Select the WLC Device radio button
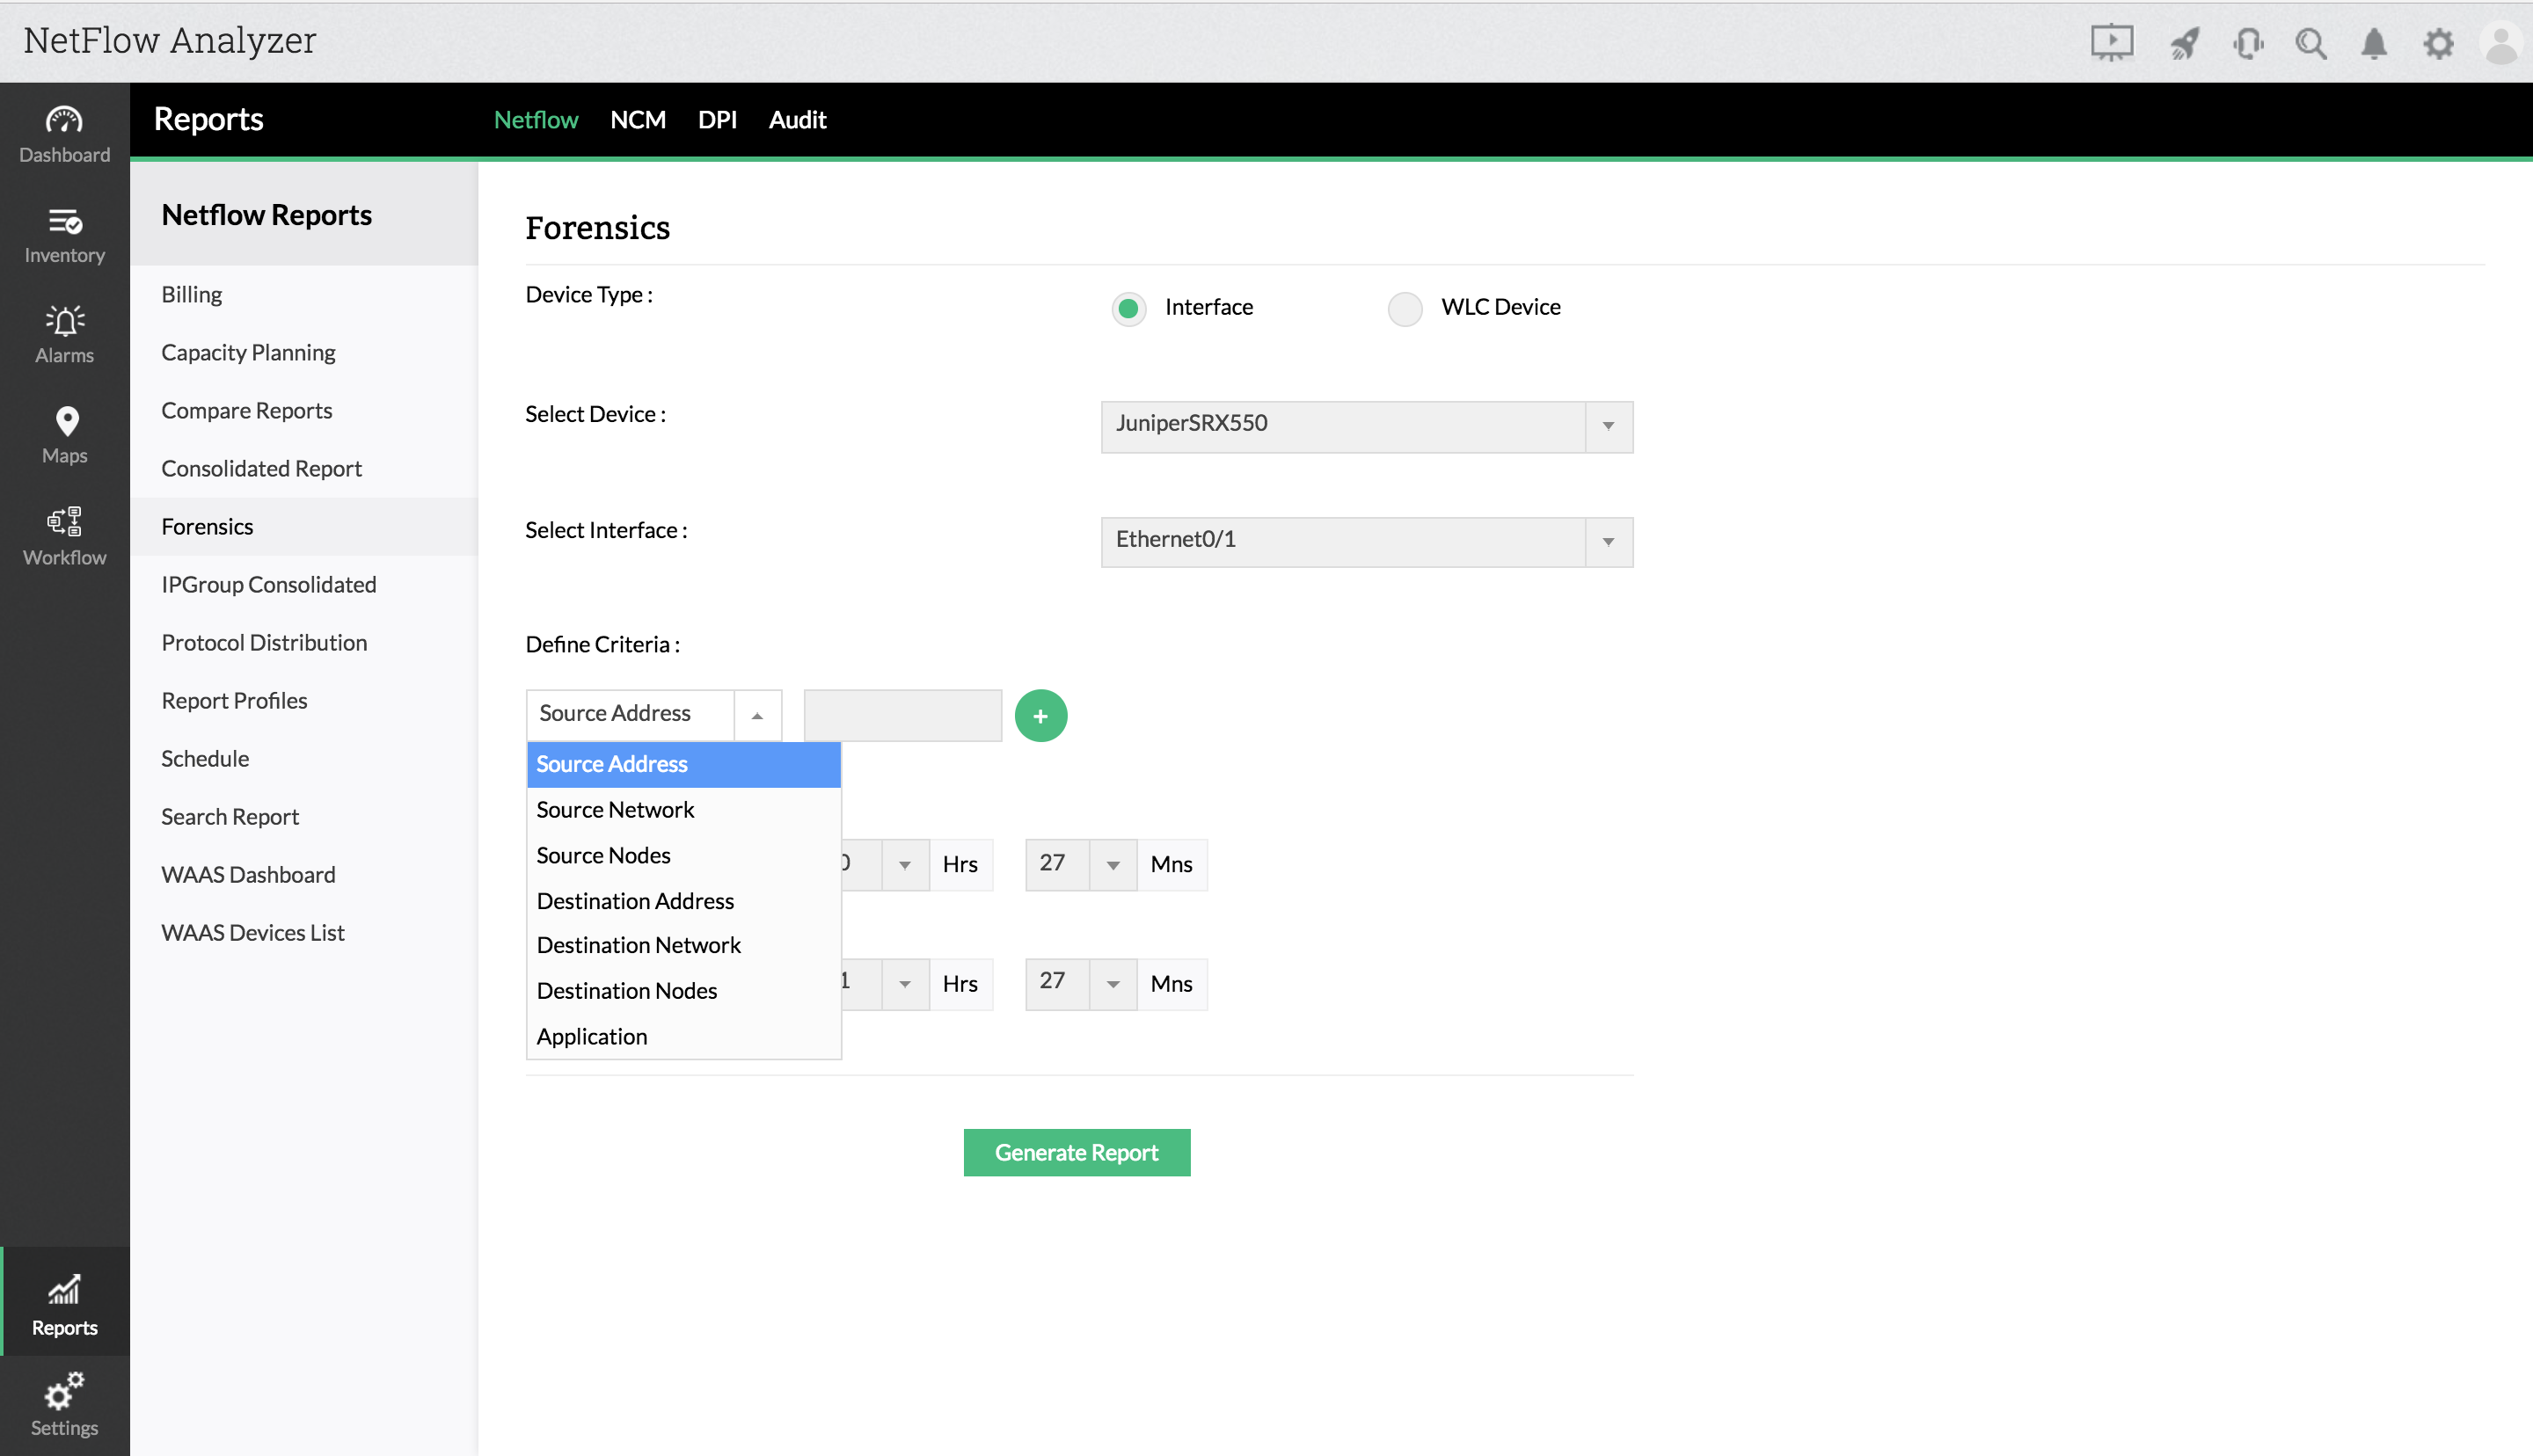 (1404, 308)
